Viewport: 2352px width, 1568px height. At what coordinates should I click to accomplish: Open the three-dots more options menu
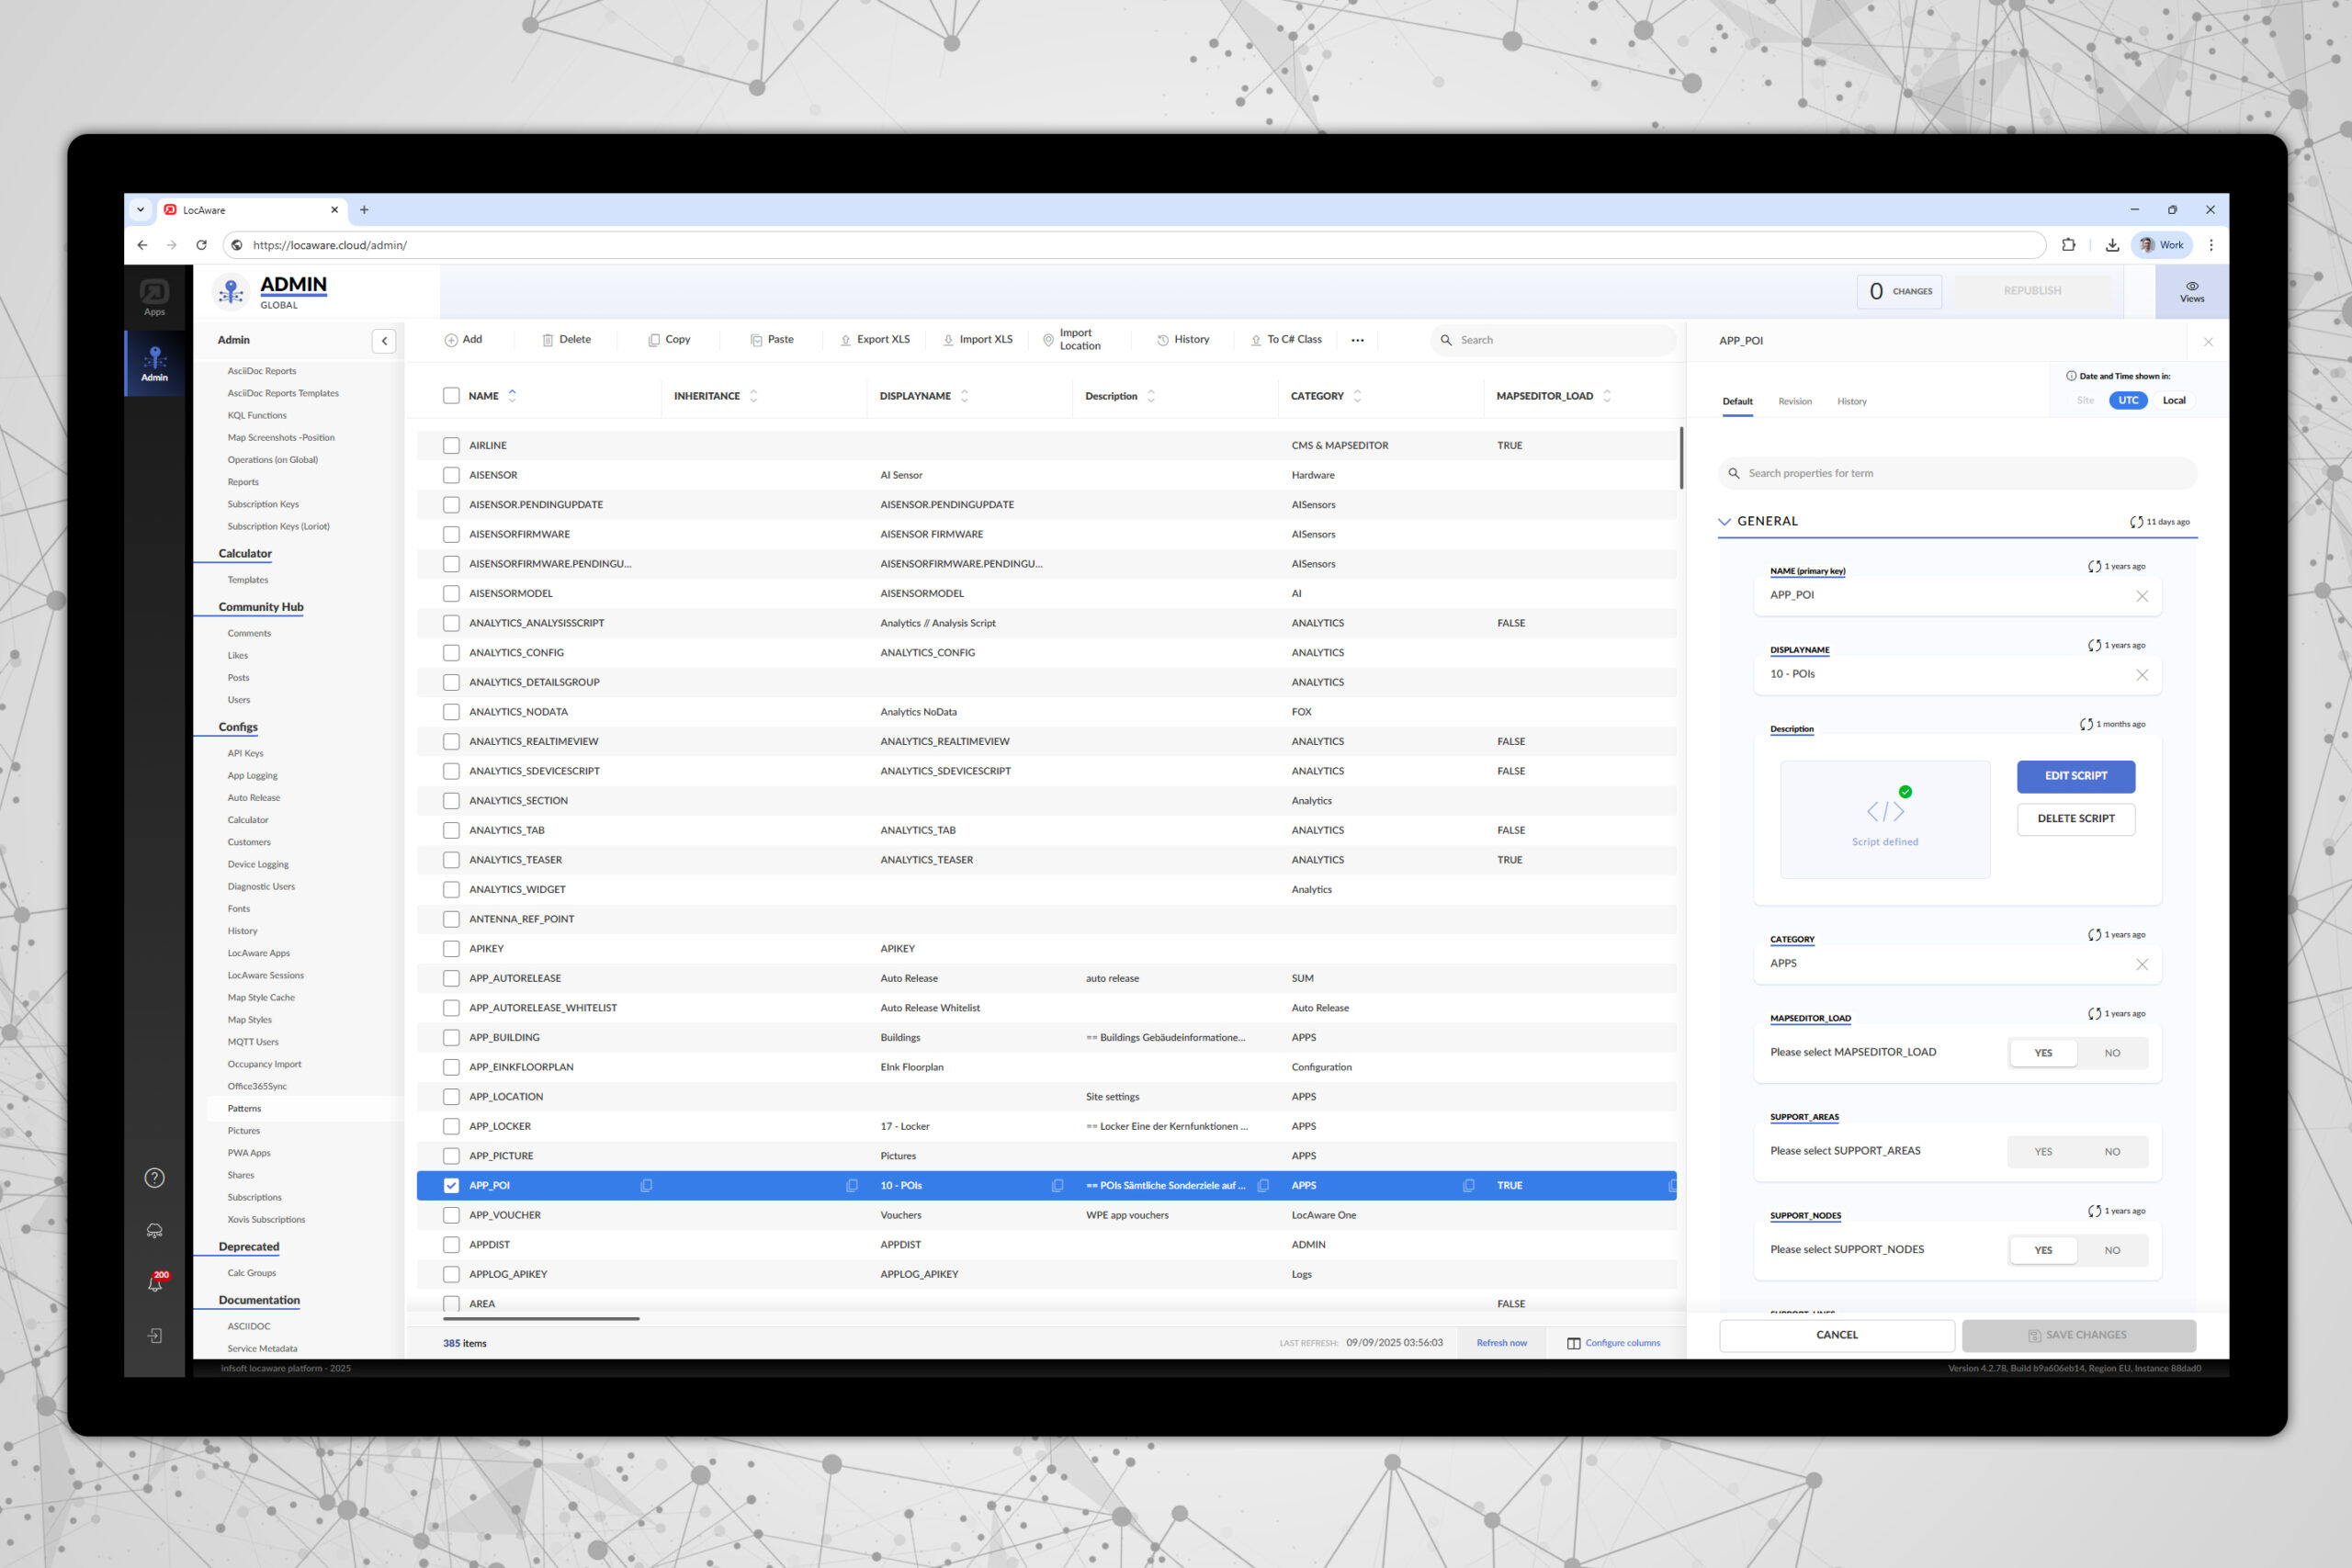point(1357,340)
